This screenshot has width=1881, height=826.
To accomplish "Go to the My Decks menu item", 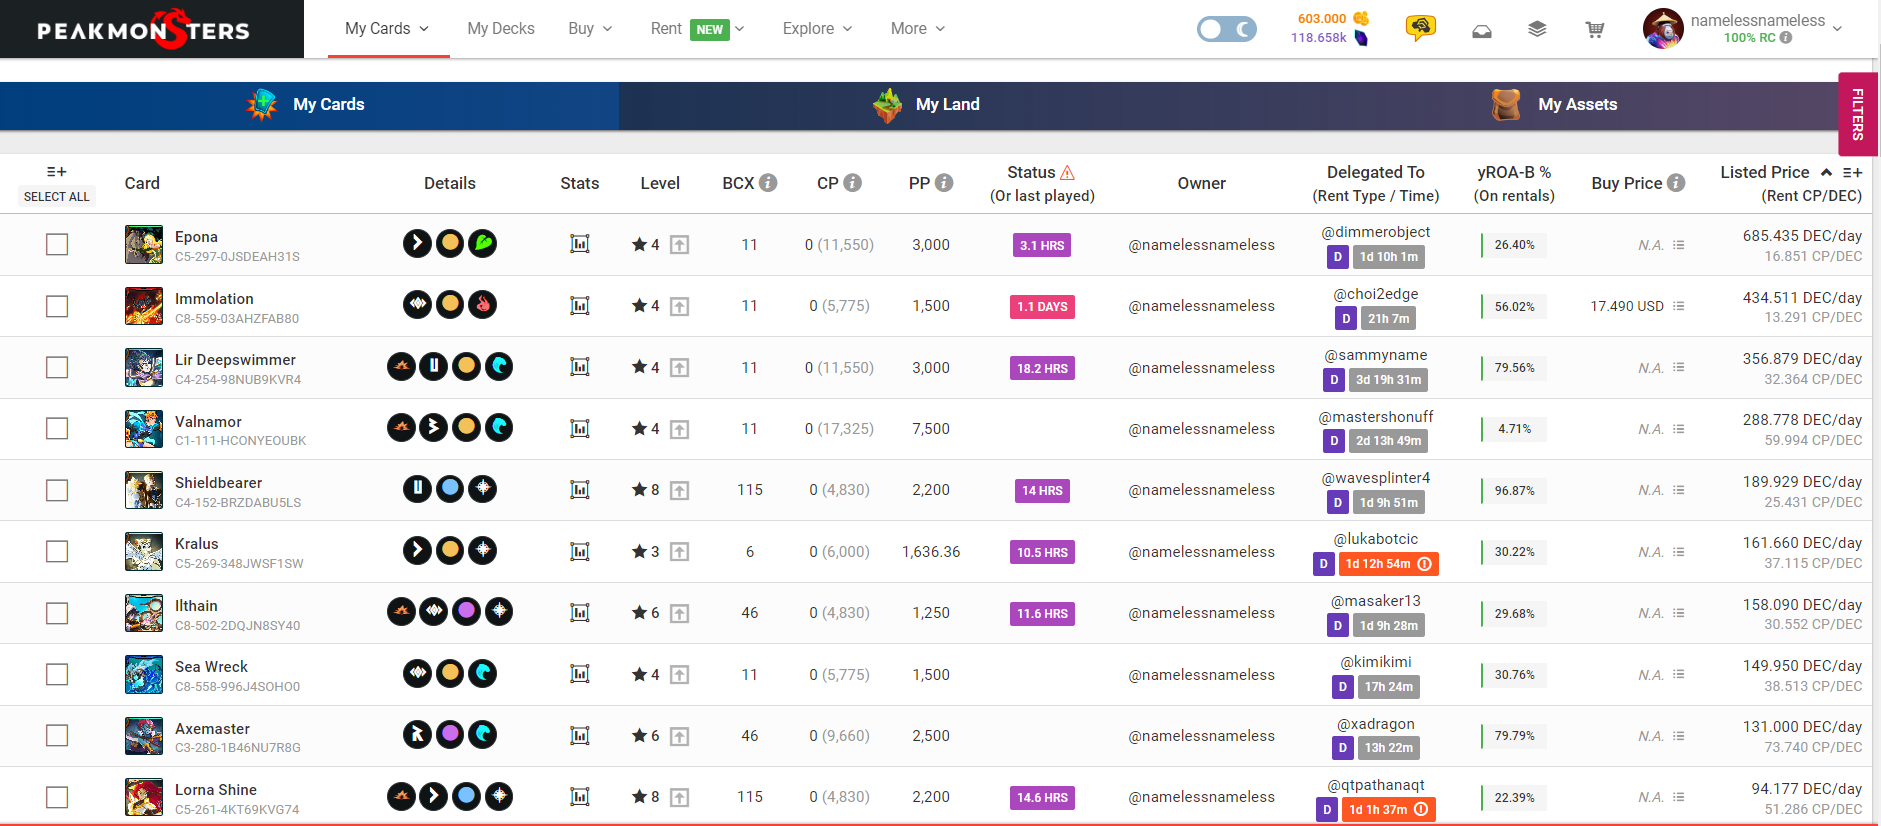I will pyautogui.click(x=500, y=29).
